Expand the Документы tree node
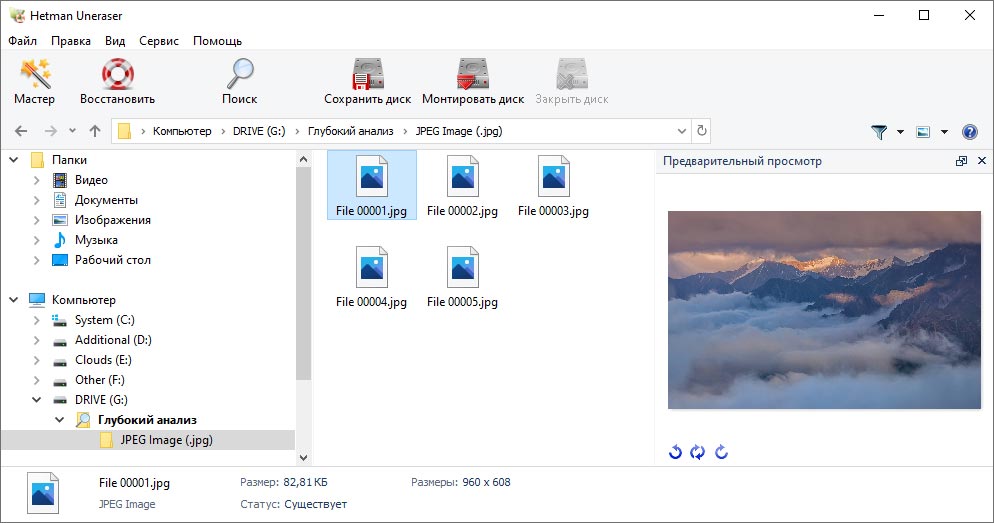This screenshot has height=523, width=994. pos(37,200)
